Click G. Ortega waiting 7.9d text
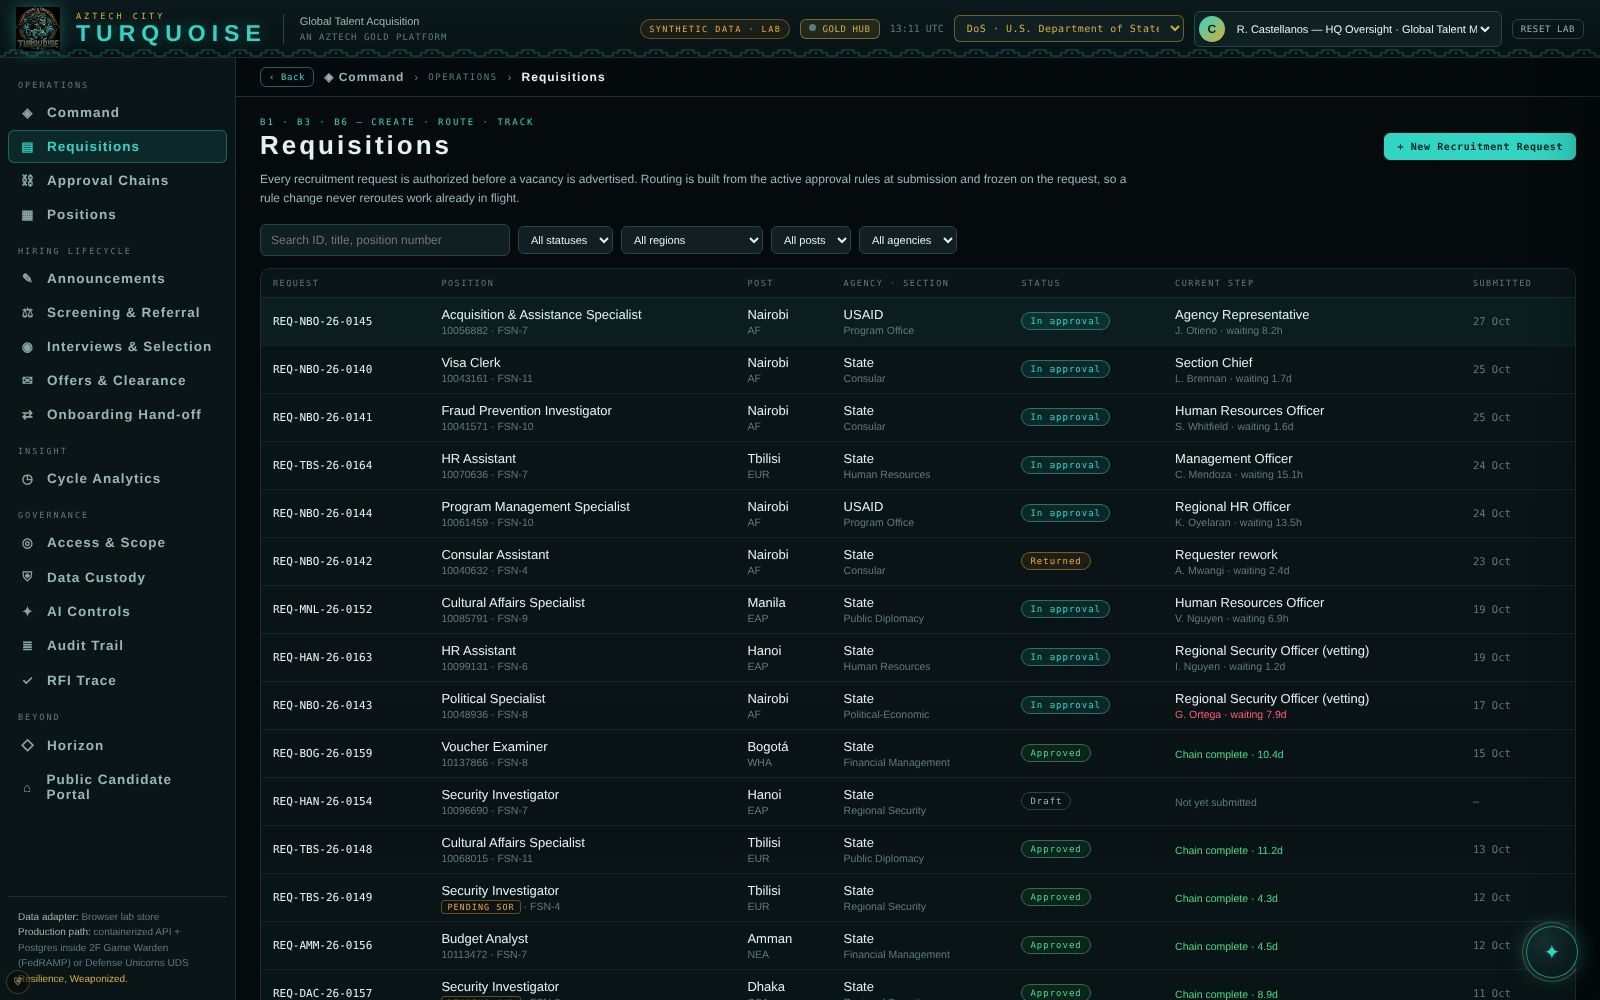This screenshot has width=1600, height=1000. click(1230, 715)
